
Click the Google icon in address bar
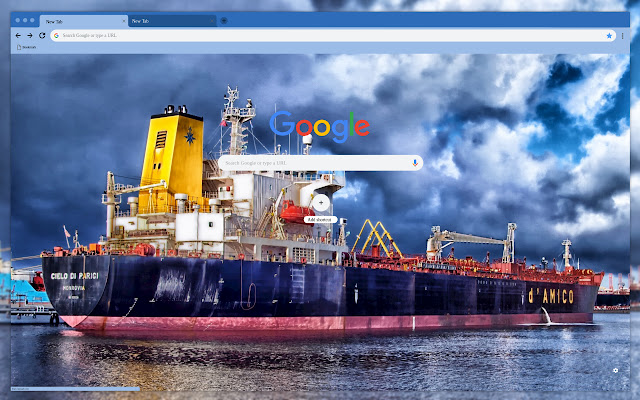pyautogui.click(x=56, y=36)
